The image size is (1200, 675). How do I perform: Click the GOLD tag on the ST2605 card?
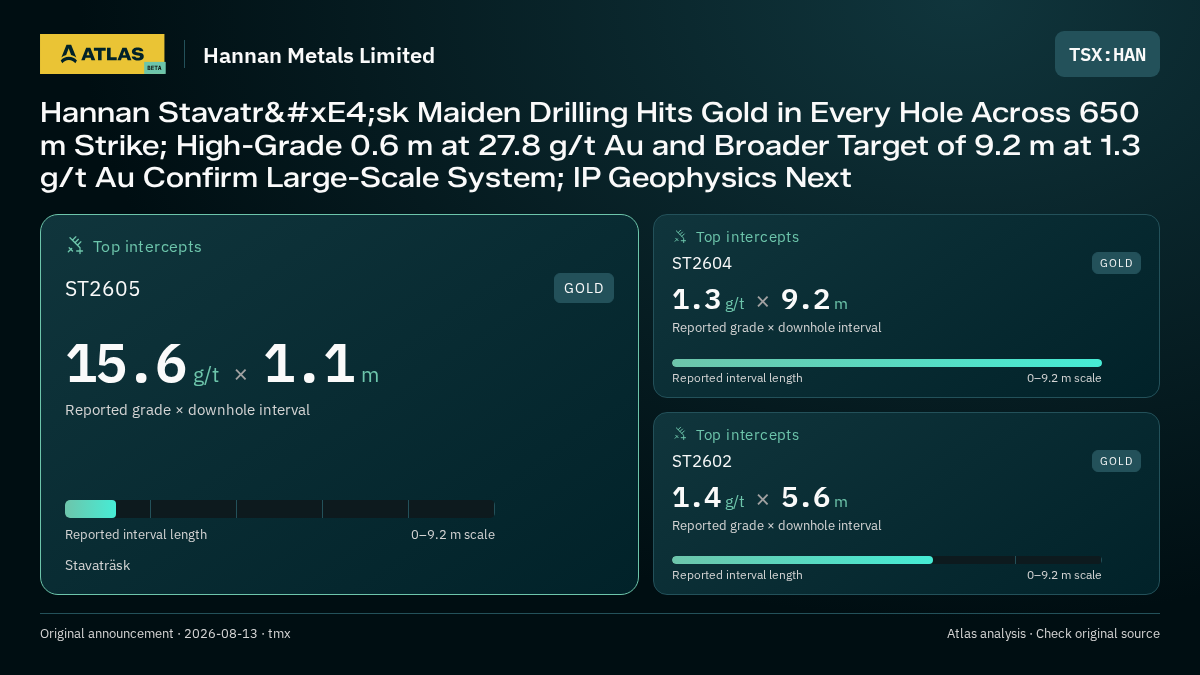click(x=584, y=288)
